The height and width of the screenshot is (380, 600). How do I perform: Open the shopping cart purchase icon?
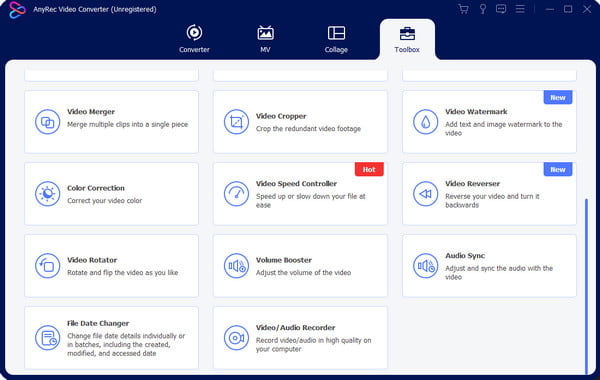463,9
